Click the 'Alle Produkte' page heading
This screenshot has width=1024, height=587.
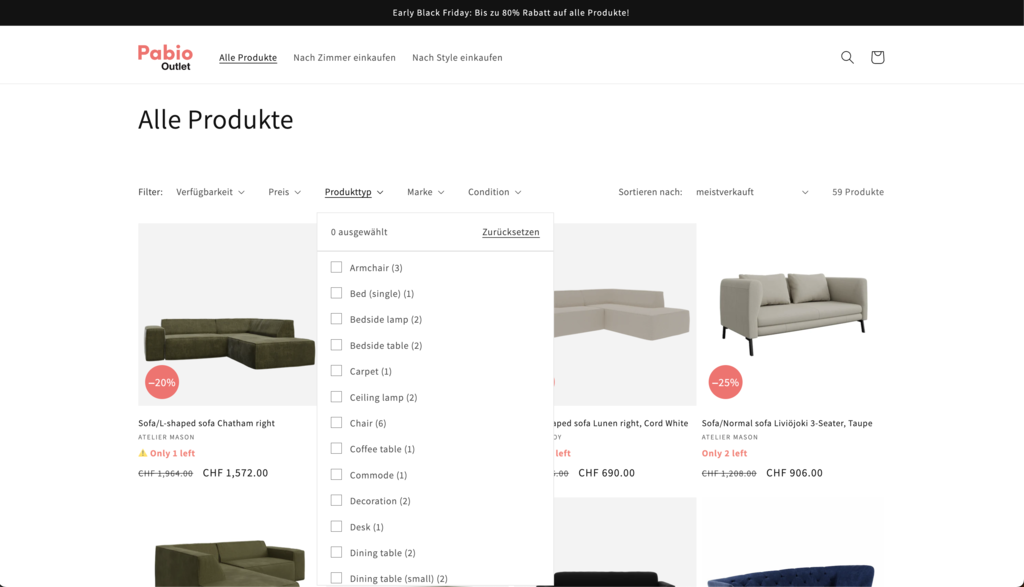[x=216, y=119]
